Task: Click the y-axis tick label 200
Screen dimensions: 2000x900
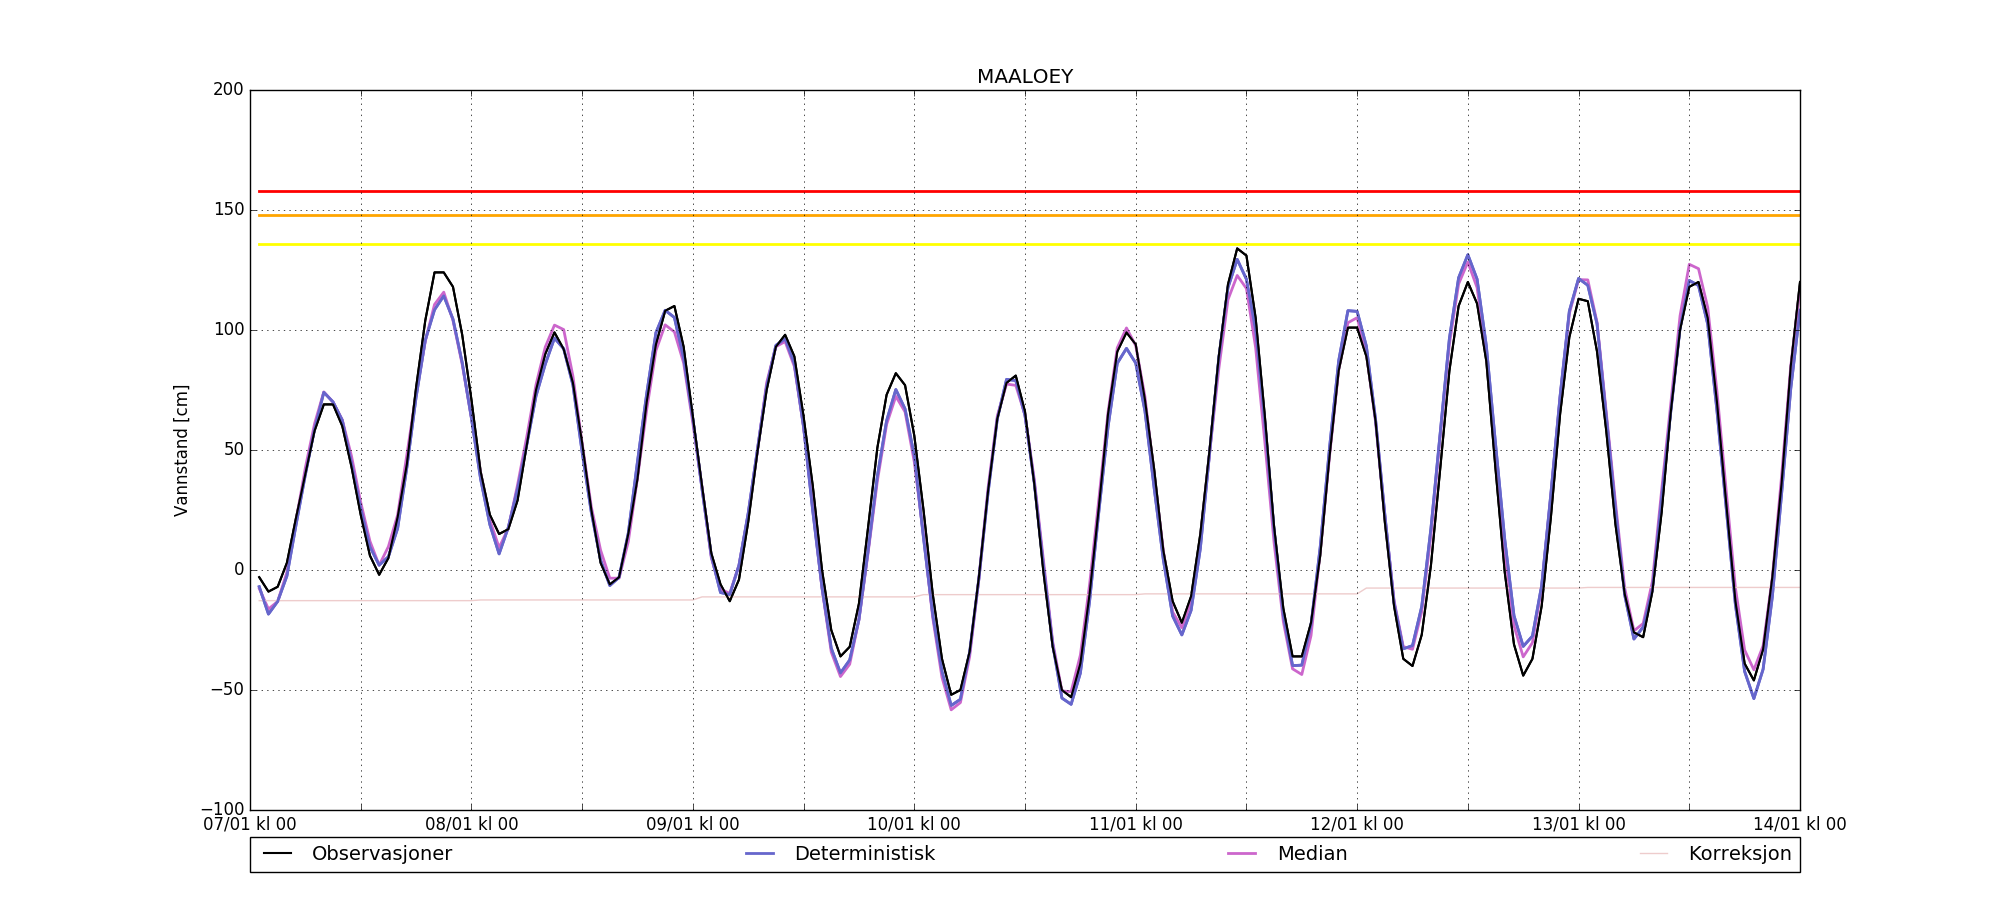Action: (x=228, y=90)
